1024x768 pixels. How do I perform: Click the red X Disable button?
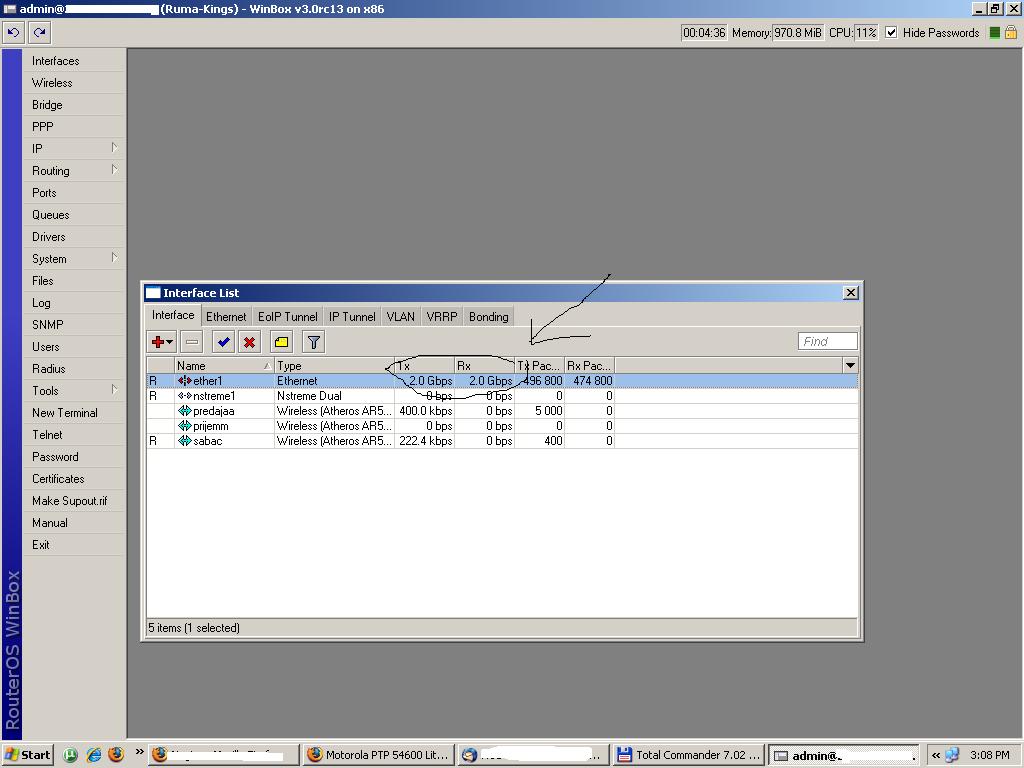[x=249, y=342]
